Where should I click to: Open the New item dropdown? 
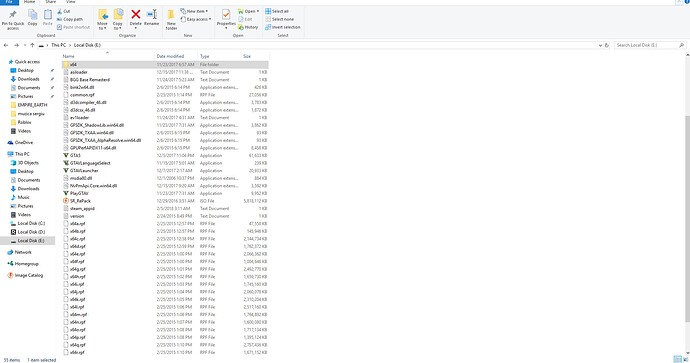pyautogui.click(x=194, y=11)
